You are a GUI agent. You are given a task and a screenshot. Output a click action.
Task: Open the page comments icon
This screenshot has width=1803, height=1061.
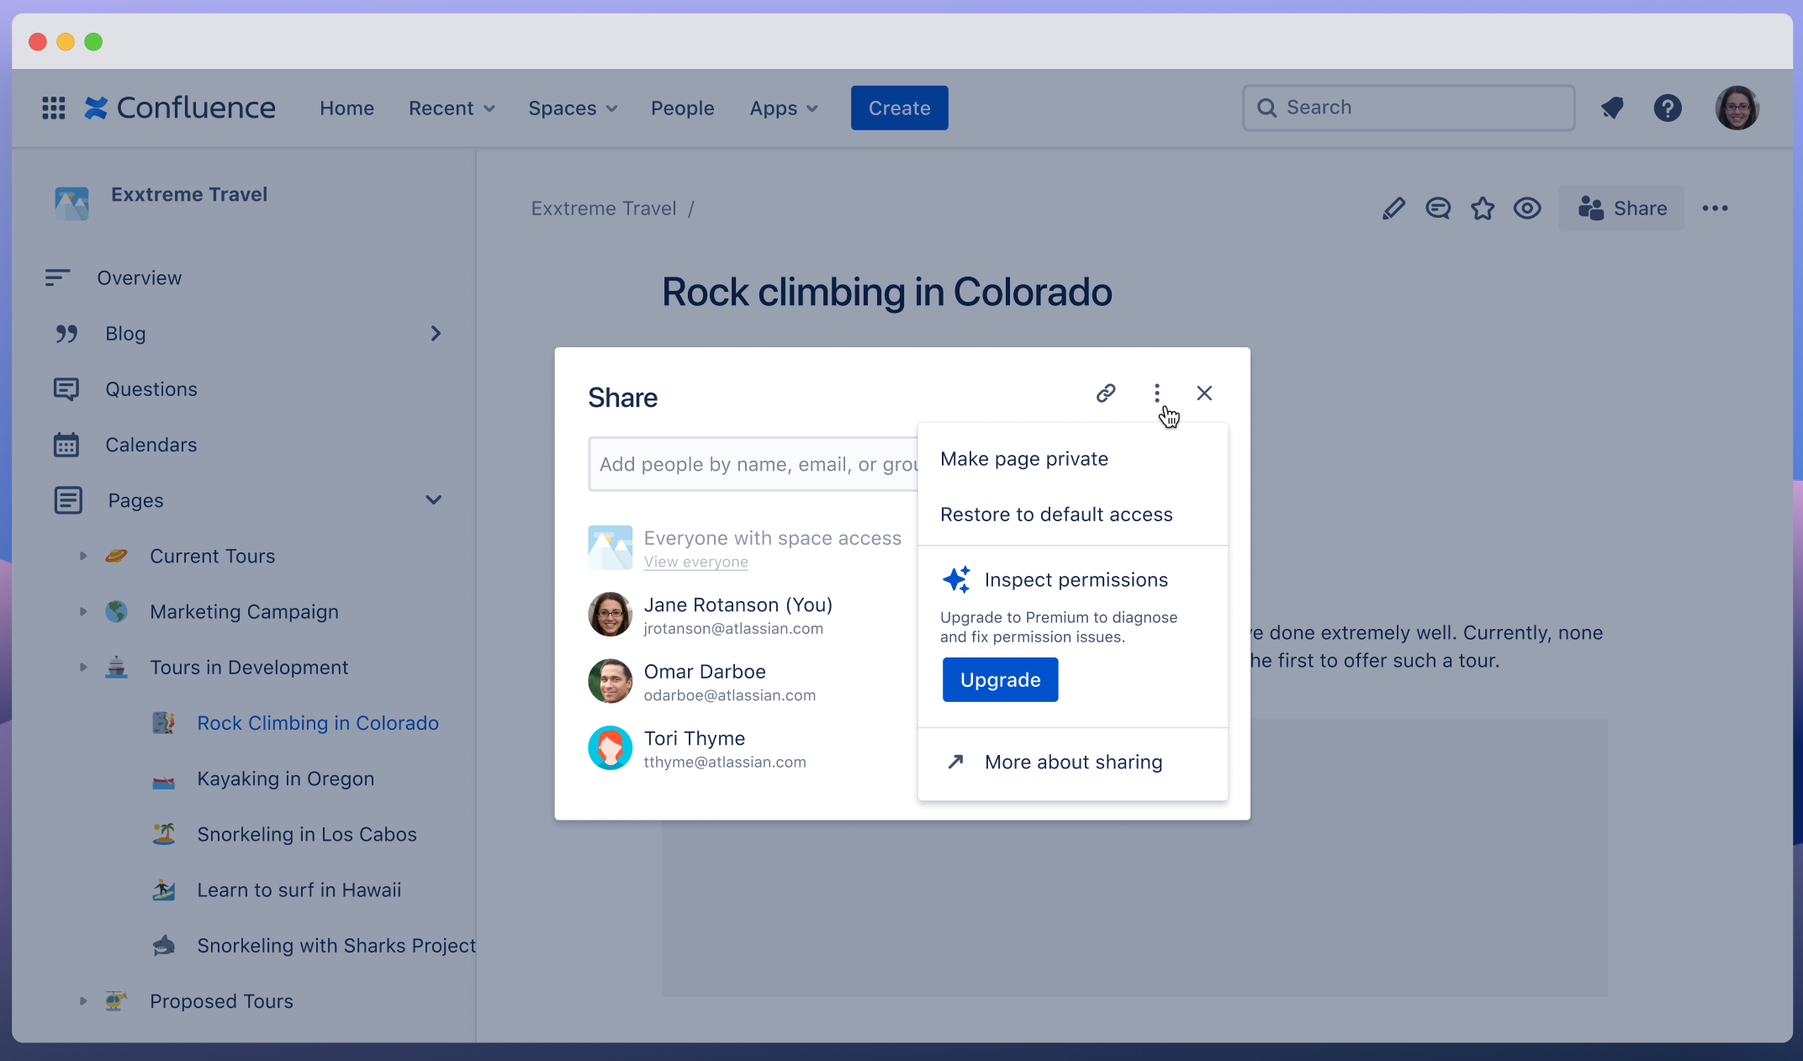1438,208
